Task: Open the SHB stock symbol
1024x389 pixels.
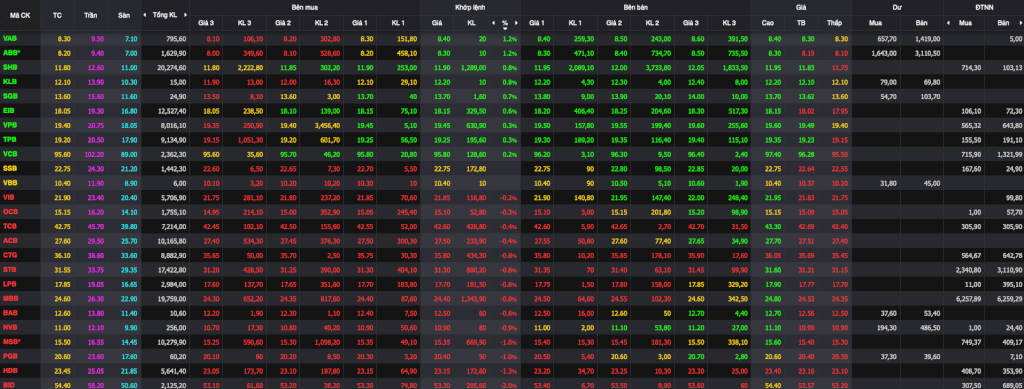Action: point(10,67)
